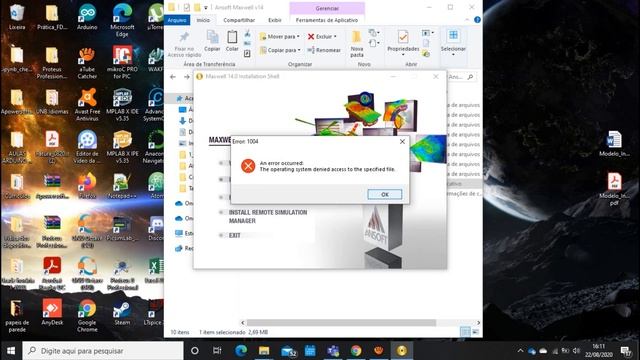Open the Windows Start menu

[11, 351]
